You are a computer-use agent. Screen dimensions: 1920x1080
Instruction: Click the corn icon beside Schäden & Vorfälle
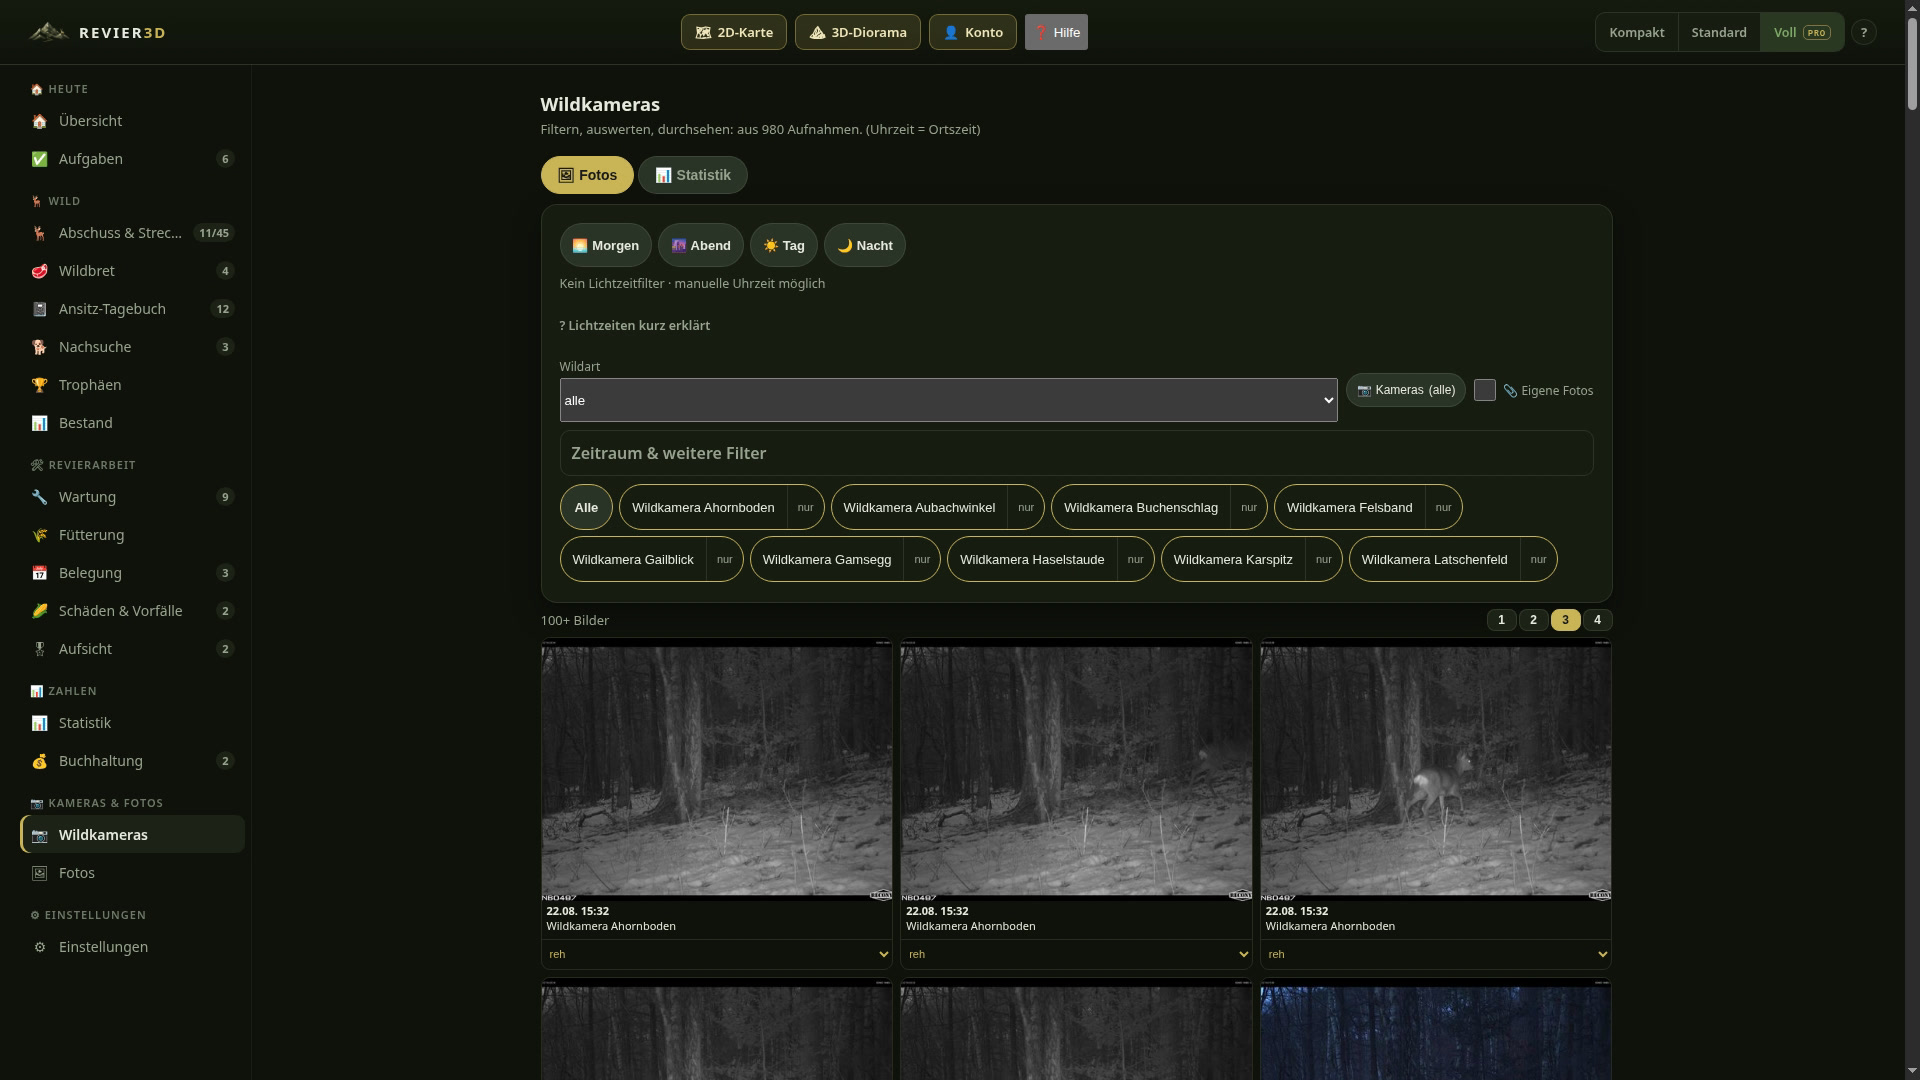[39, 611]
